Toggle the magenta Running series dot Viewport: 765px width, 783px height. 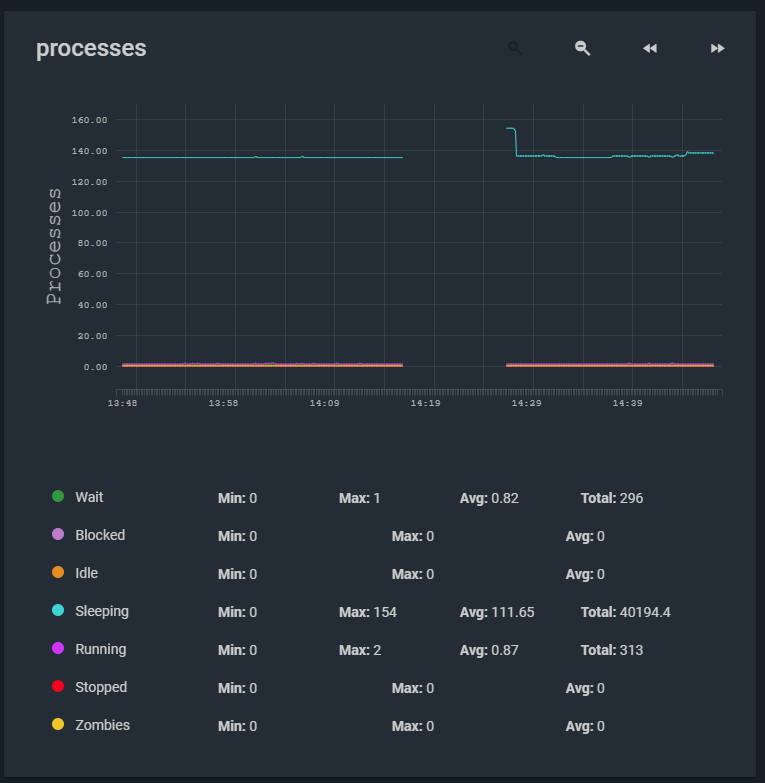(58, 649)
